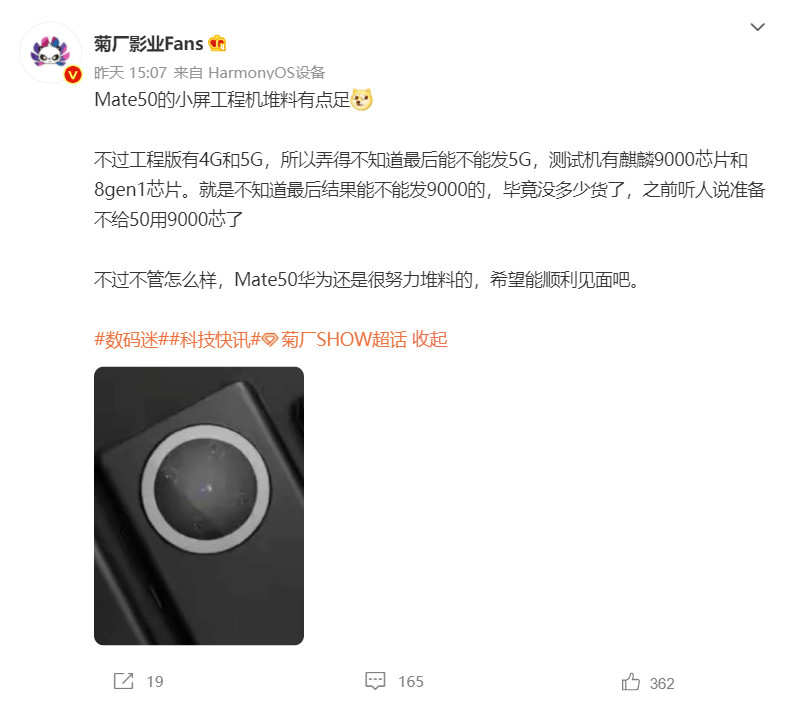Open the 菊厂影业Fans username link

pyautogui.click(x=149, y=44)
